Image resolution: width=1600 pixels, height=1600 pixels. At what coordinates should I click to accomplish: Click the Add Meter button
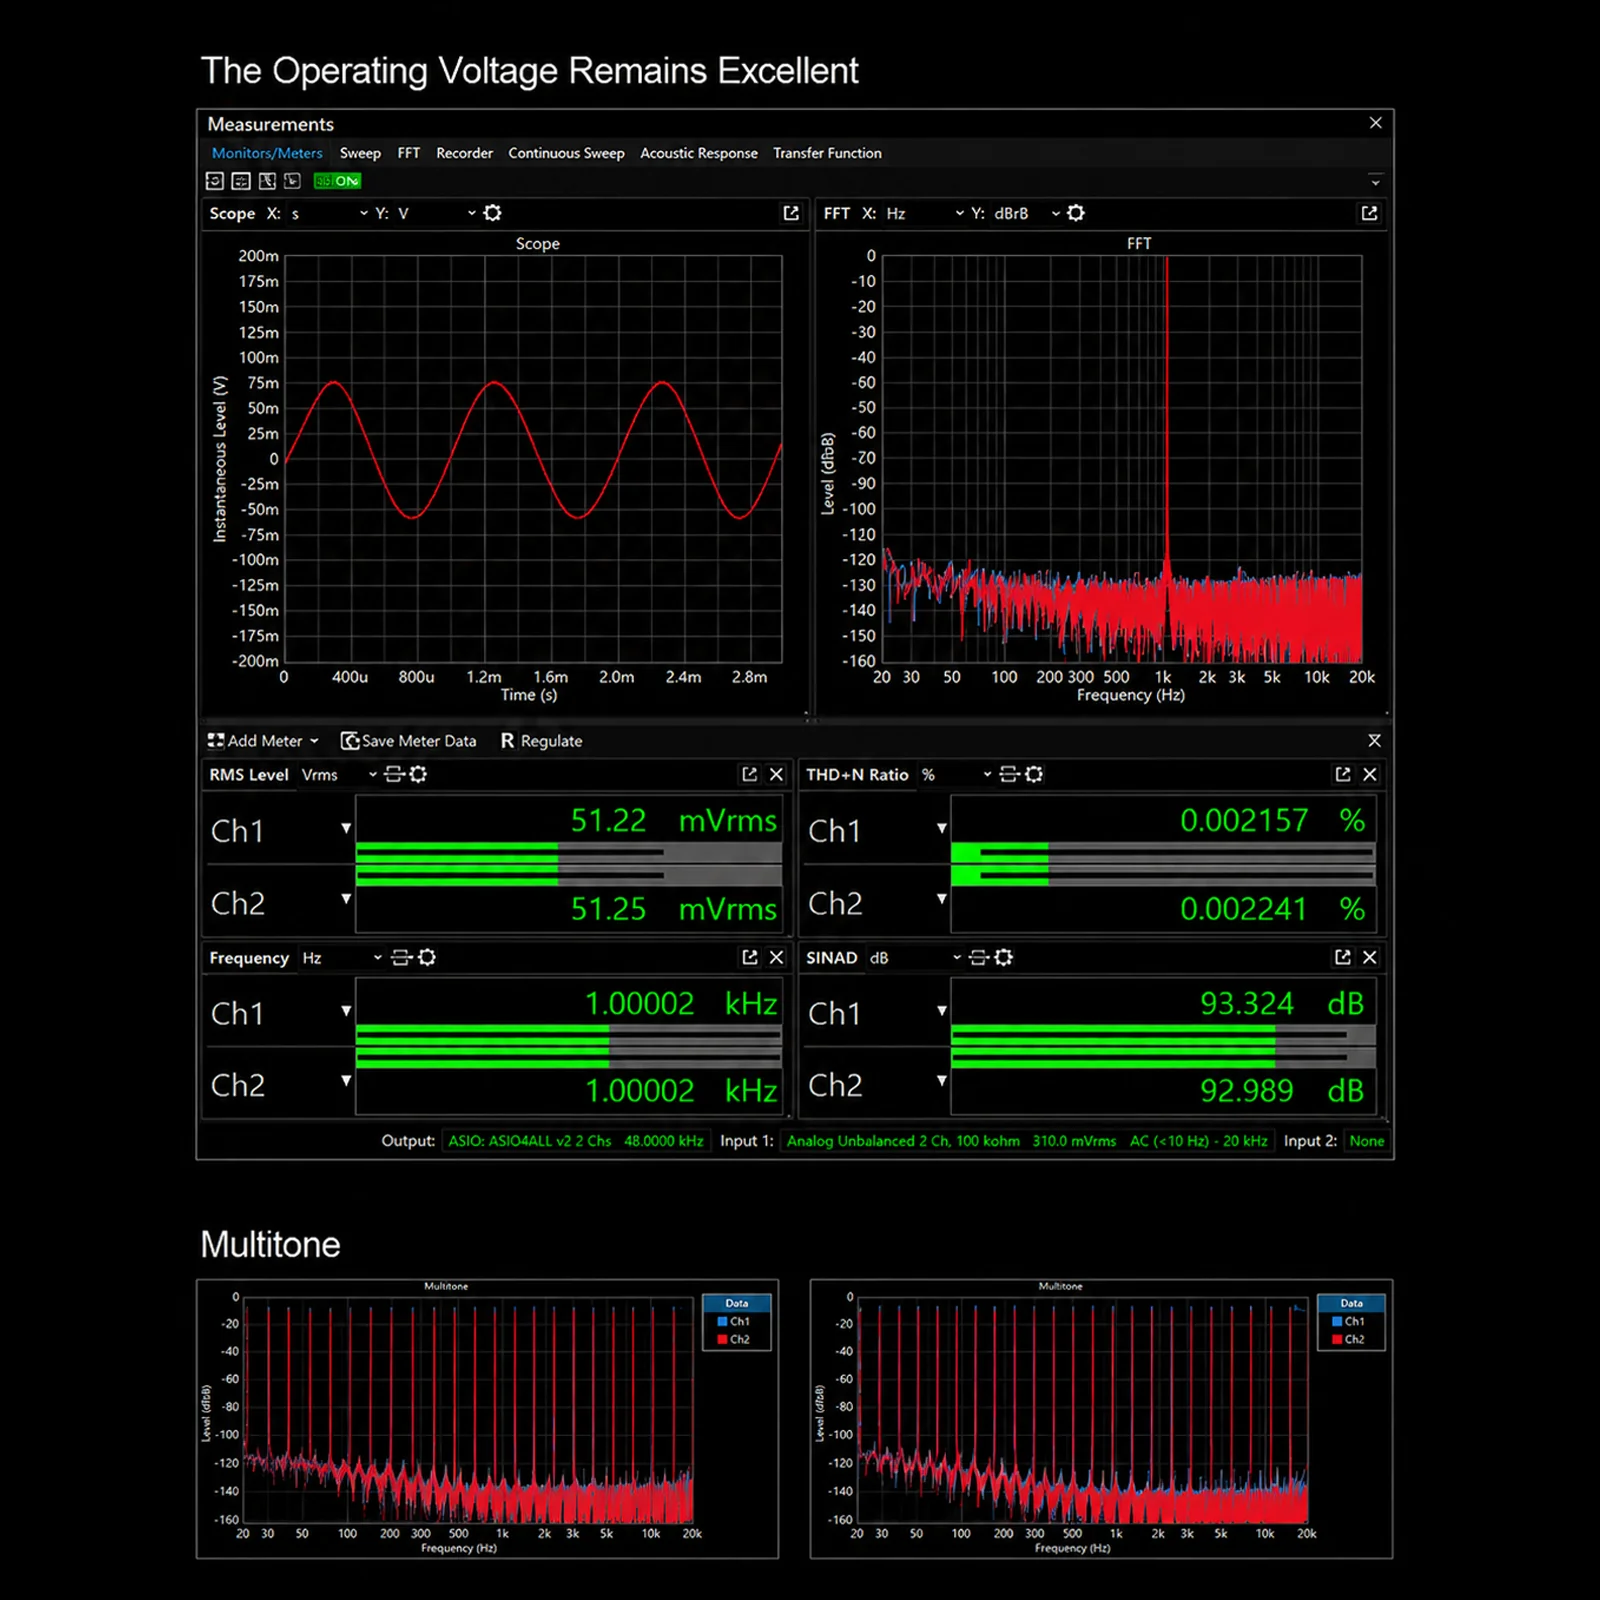pos(263,741)
